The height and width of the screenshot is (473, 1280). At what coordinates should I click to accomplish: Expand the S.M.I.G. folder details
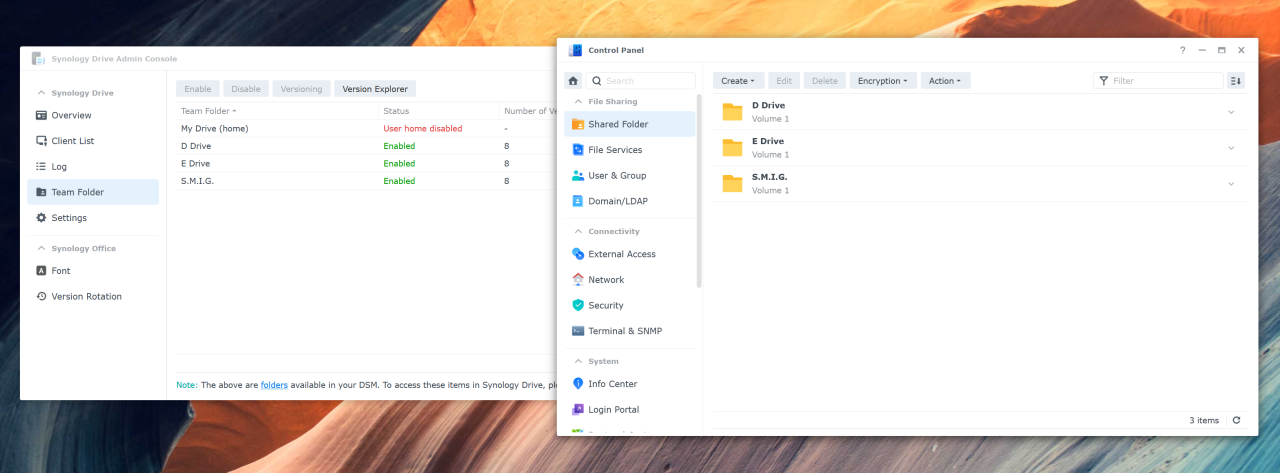pos(1231,184)
